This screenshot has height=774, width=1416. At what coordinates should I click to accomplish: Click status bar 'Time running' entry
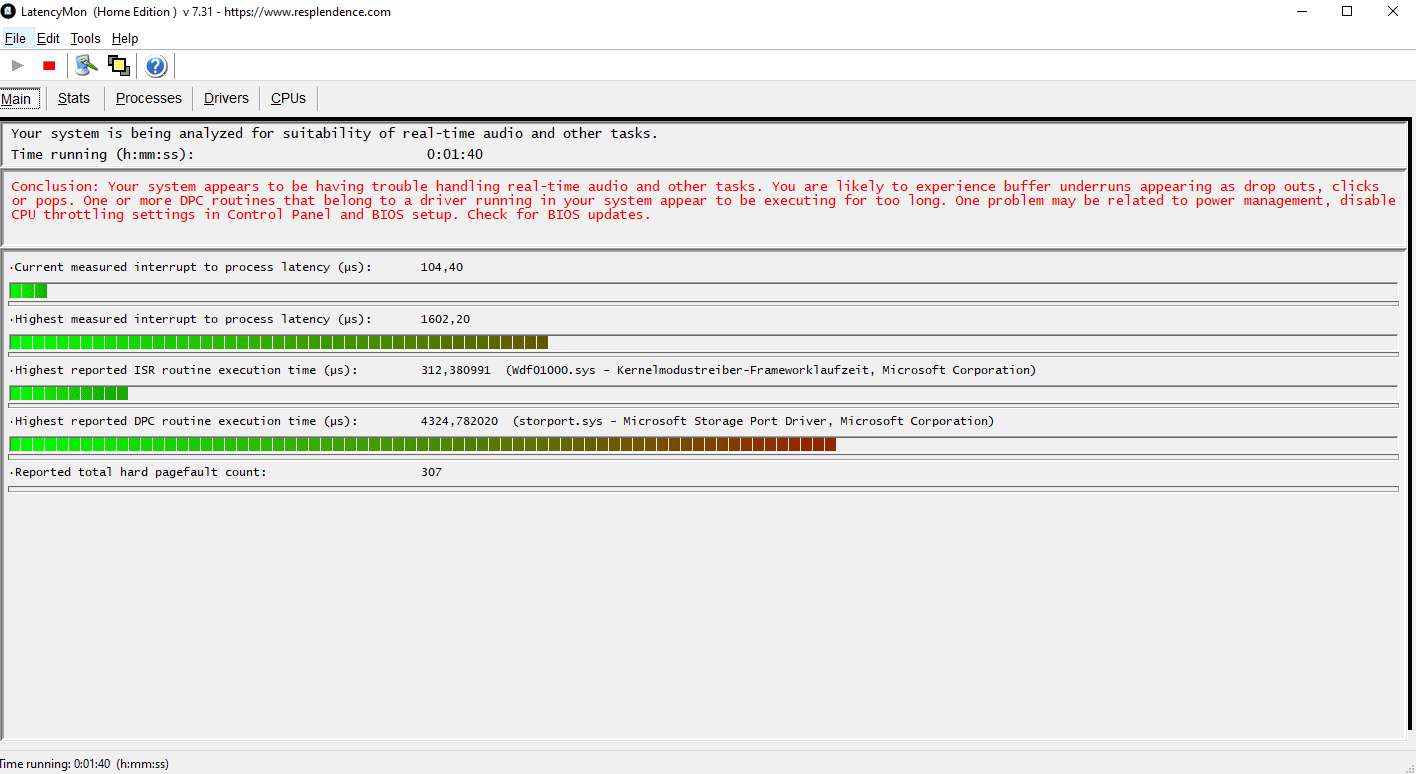pos(84,763)
